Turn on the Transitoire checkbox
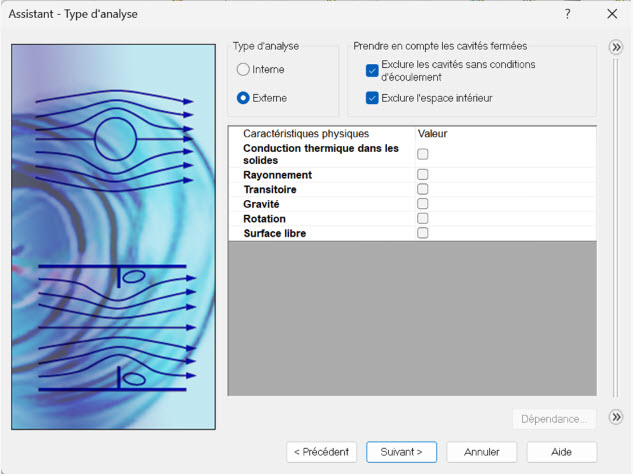The height and width of the screenshot is (474, 633). click(423, 189)
